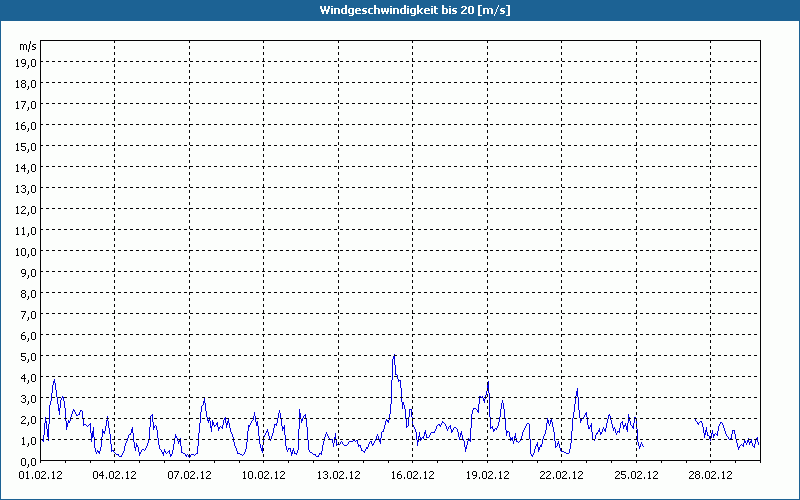
Task: Click the date label 04.02.12
Action: coord(115,476)
